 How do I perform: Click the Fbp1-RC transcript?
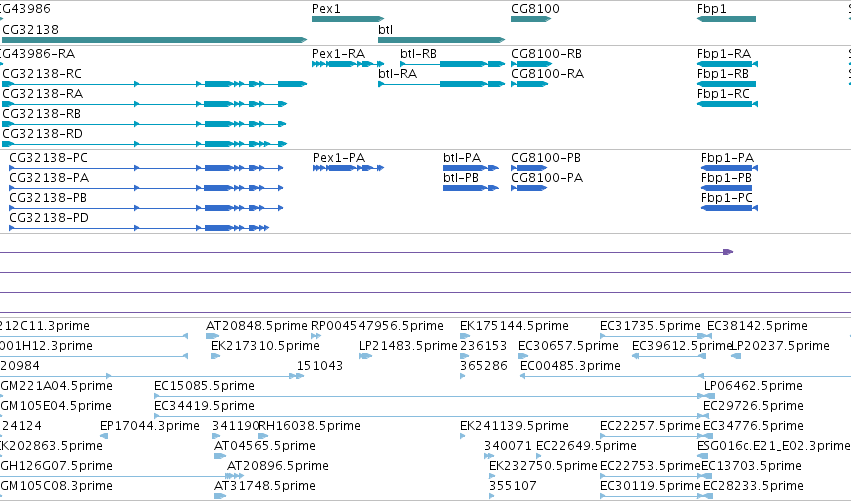727,104
